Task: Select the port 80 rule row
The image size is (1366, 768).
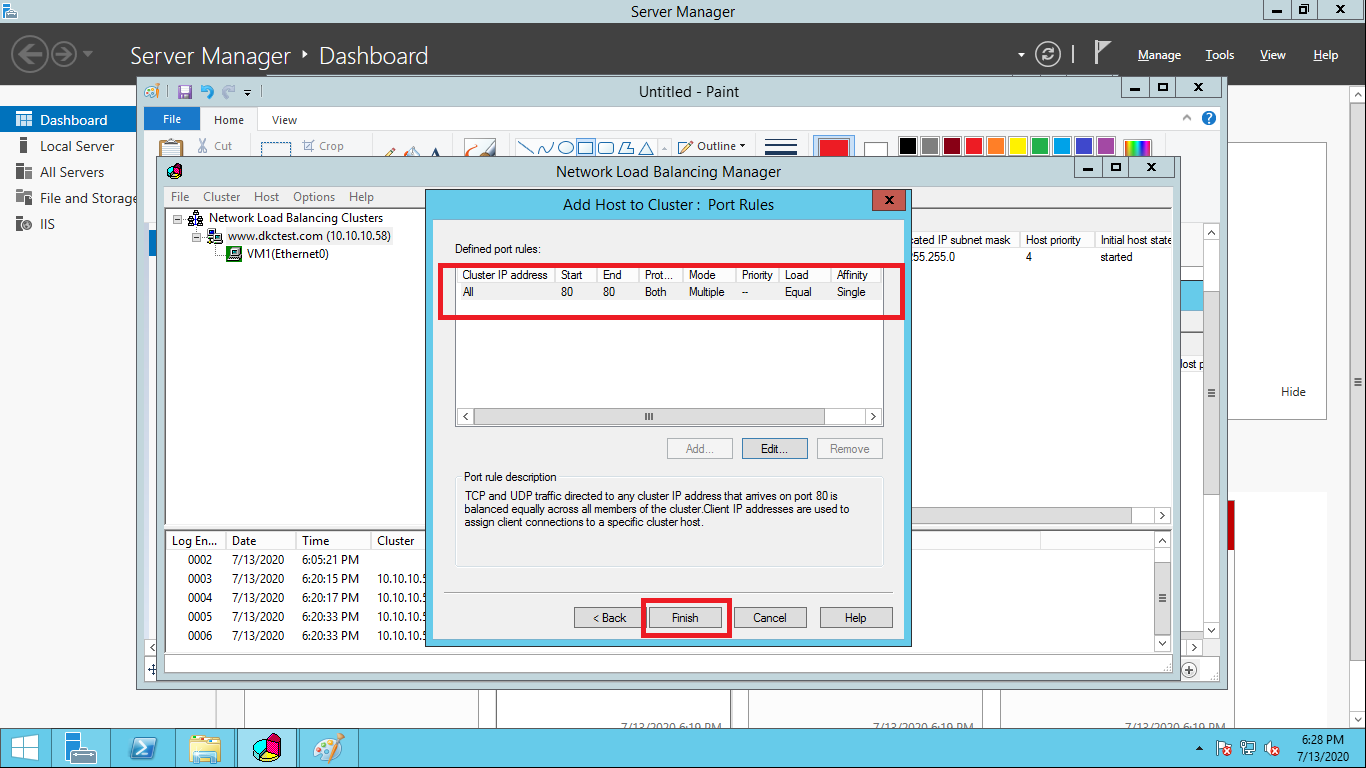Action: 669,292
